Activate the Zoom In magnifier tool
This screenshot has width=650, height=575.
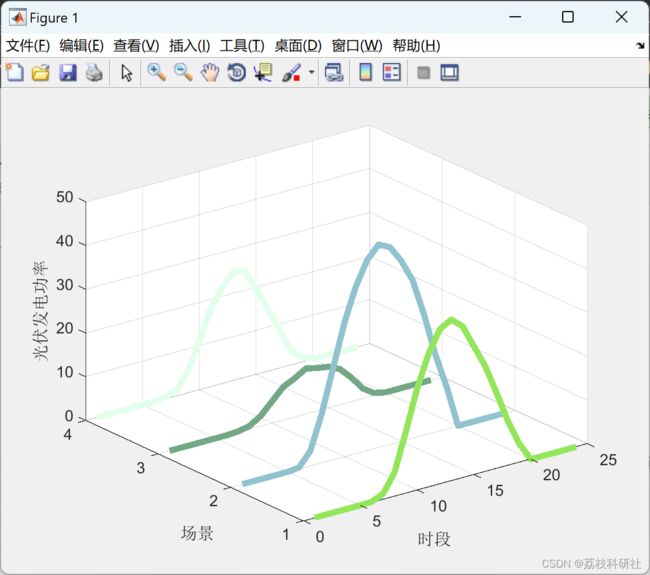click(157, 73)
